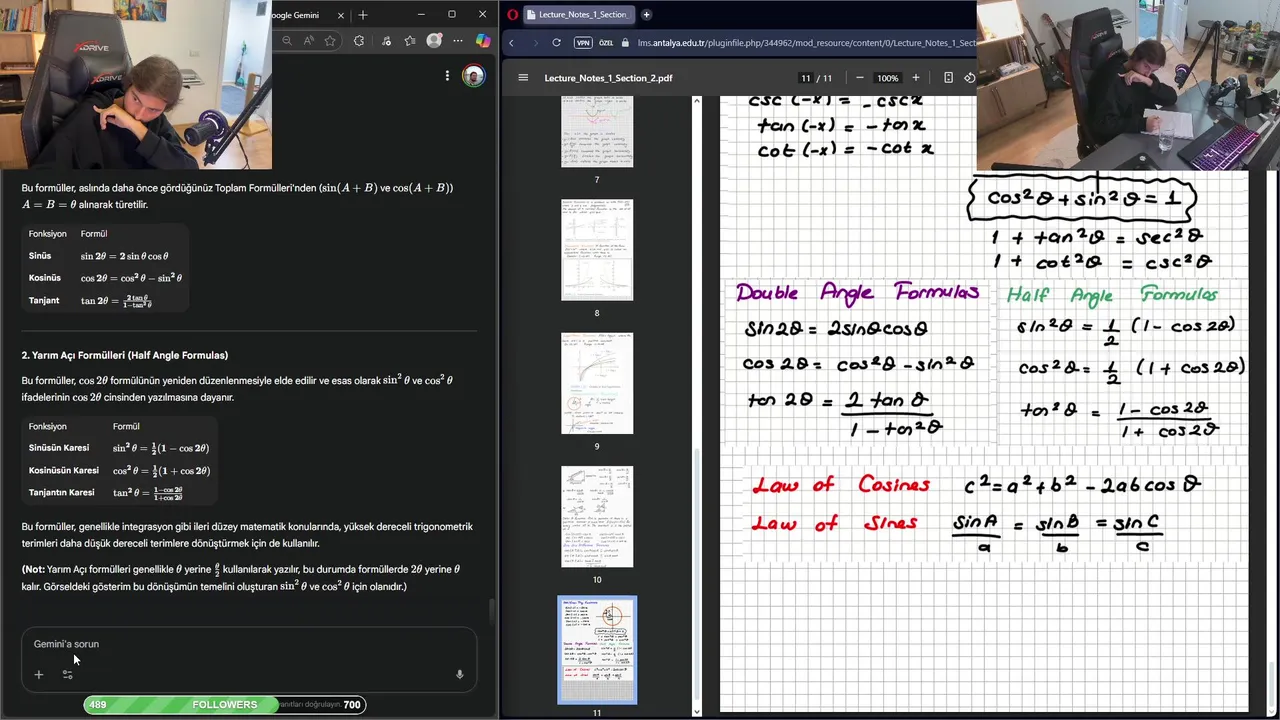Open Edge favorites list icon
The height and width of the screenshot is (720, 1280).
[x=410, y=41]
